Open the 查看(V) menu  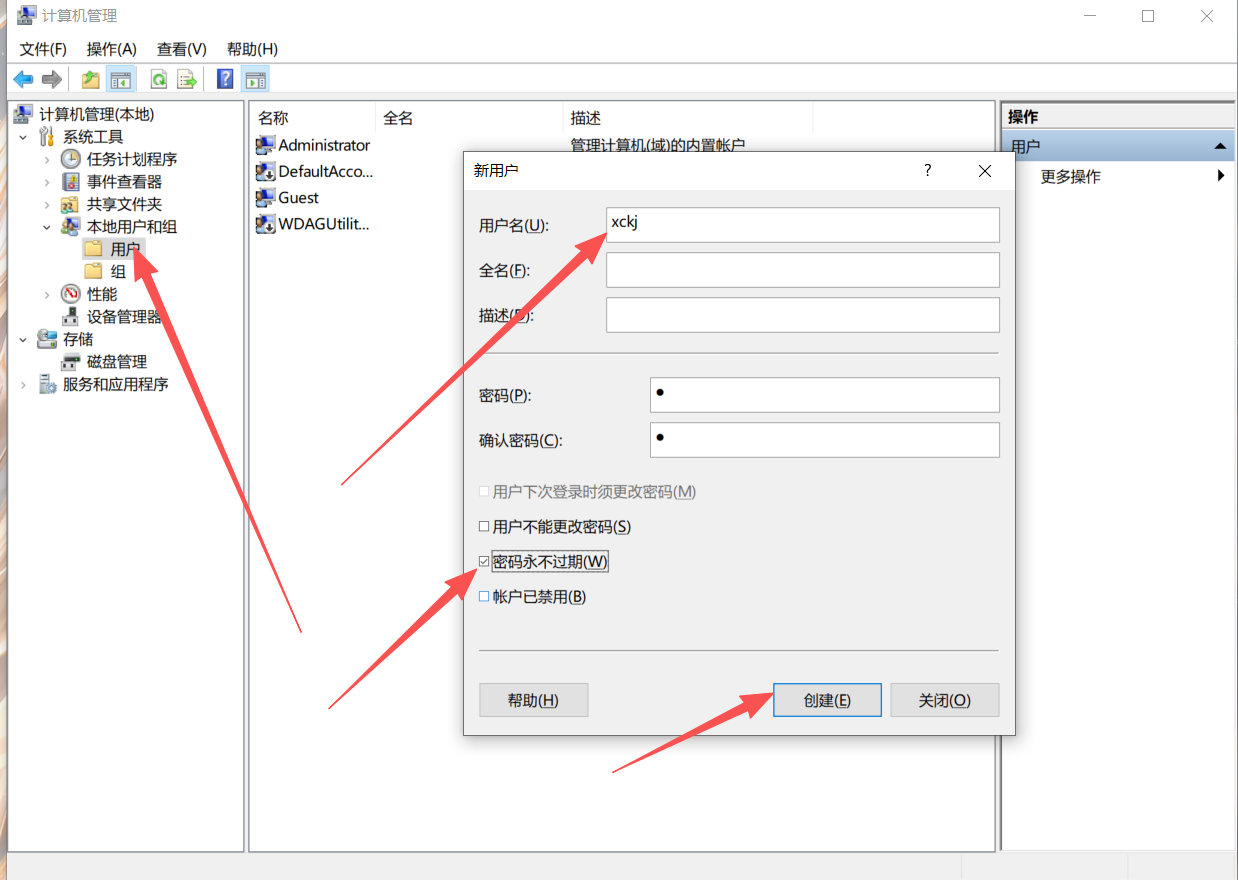(181, 49)
